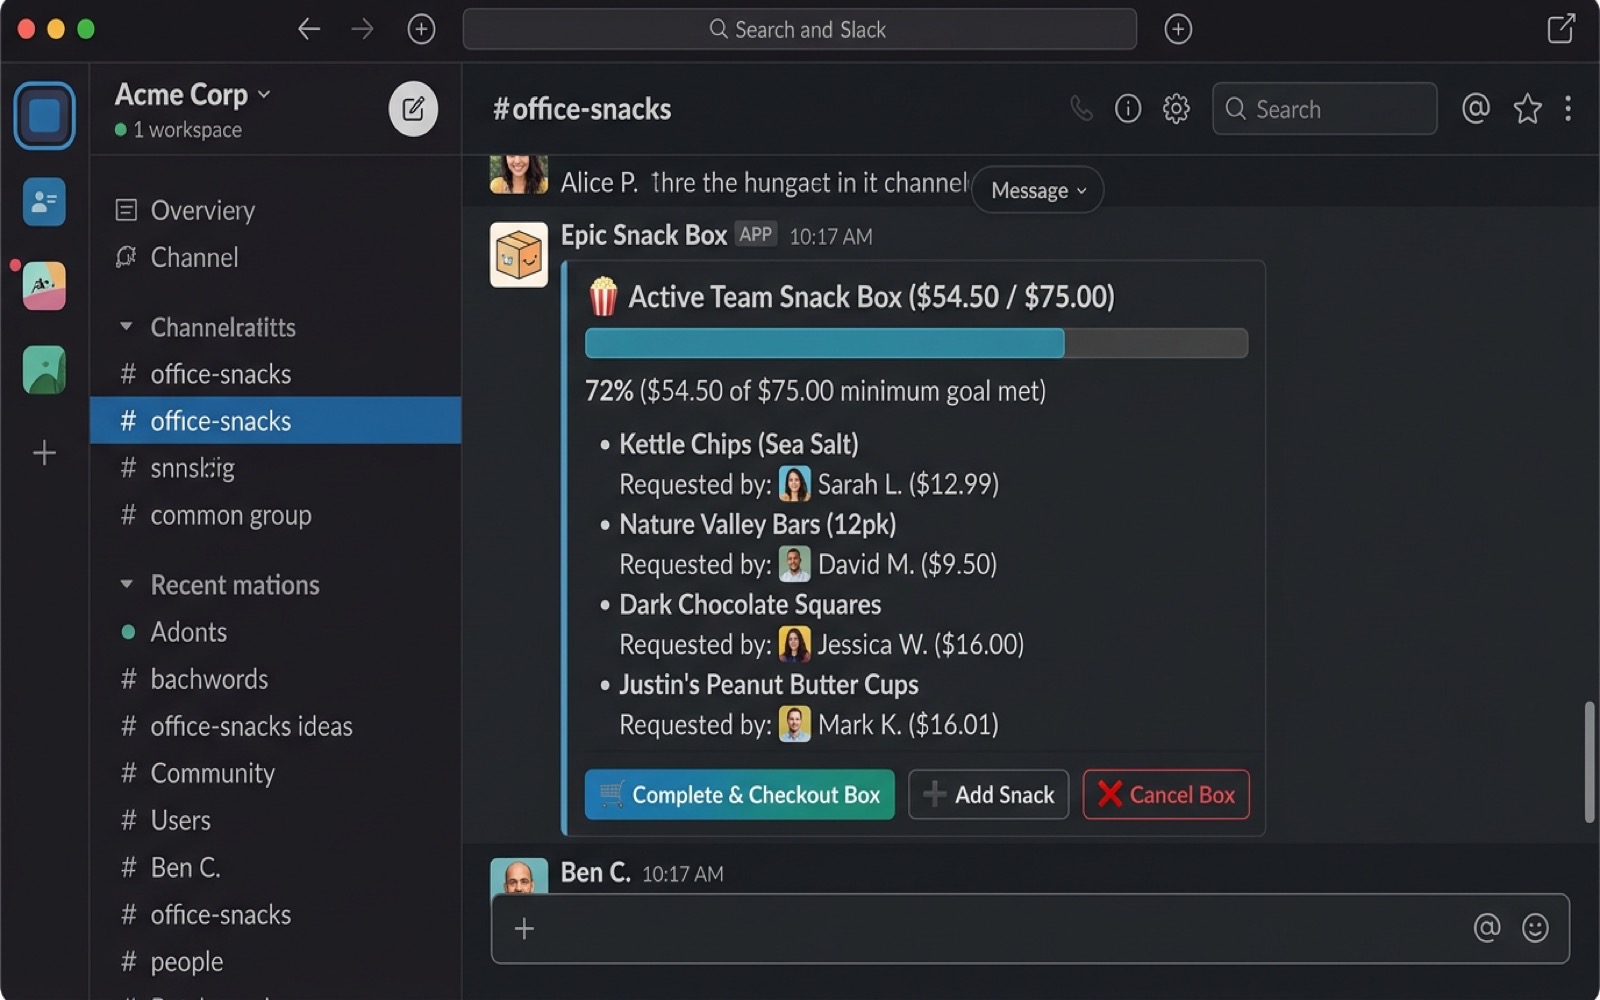The height and width of the screenshot is (1000, 1600).
Task: Open the Acme Corp workspace dropdown
Action: click(193, 94)
